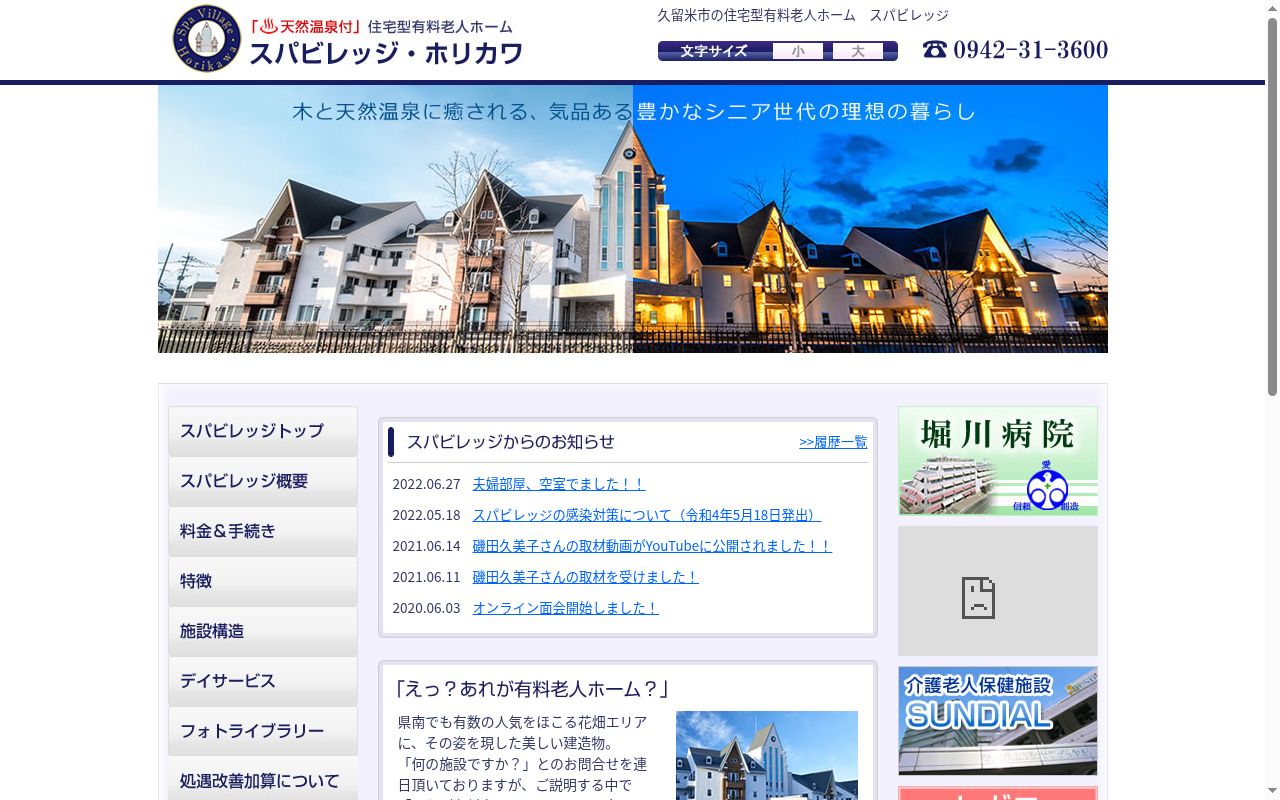Open フォトライブラリー menu item

[x=263, y=731]
